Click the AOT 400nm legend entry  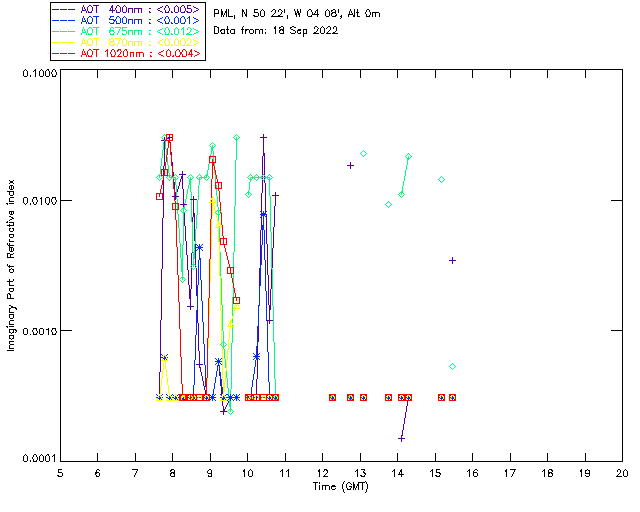tap(128, 9)
